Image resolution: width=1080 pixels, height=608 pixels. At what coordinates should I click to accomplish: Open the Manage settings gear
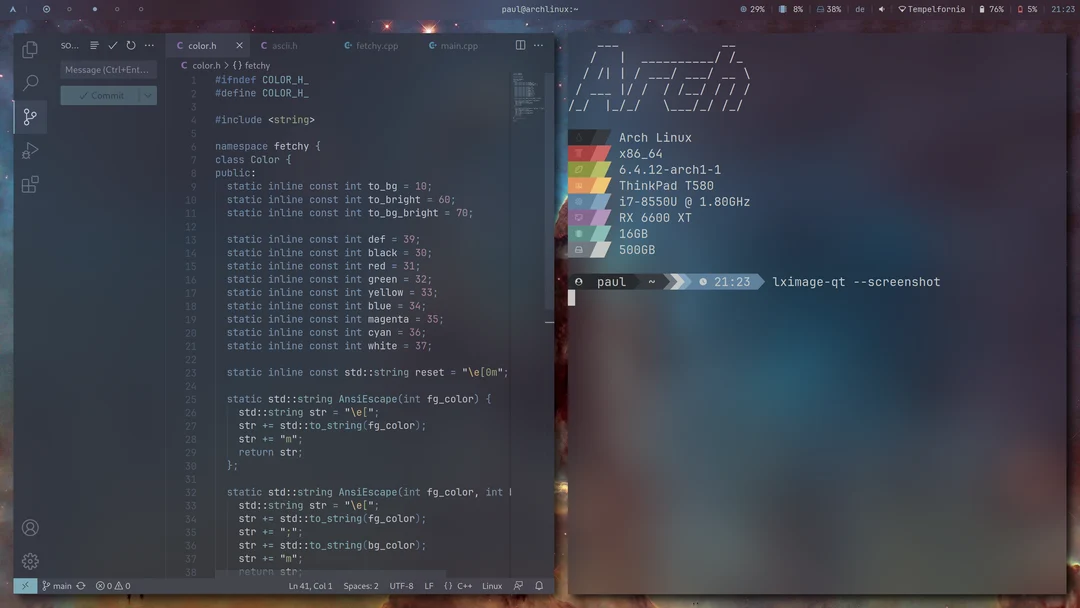(29, 561)
